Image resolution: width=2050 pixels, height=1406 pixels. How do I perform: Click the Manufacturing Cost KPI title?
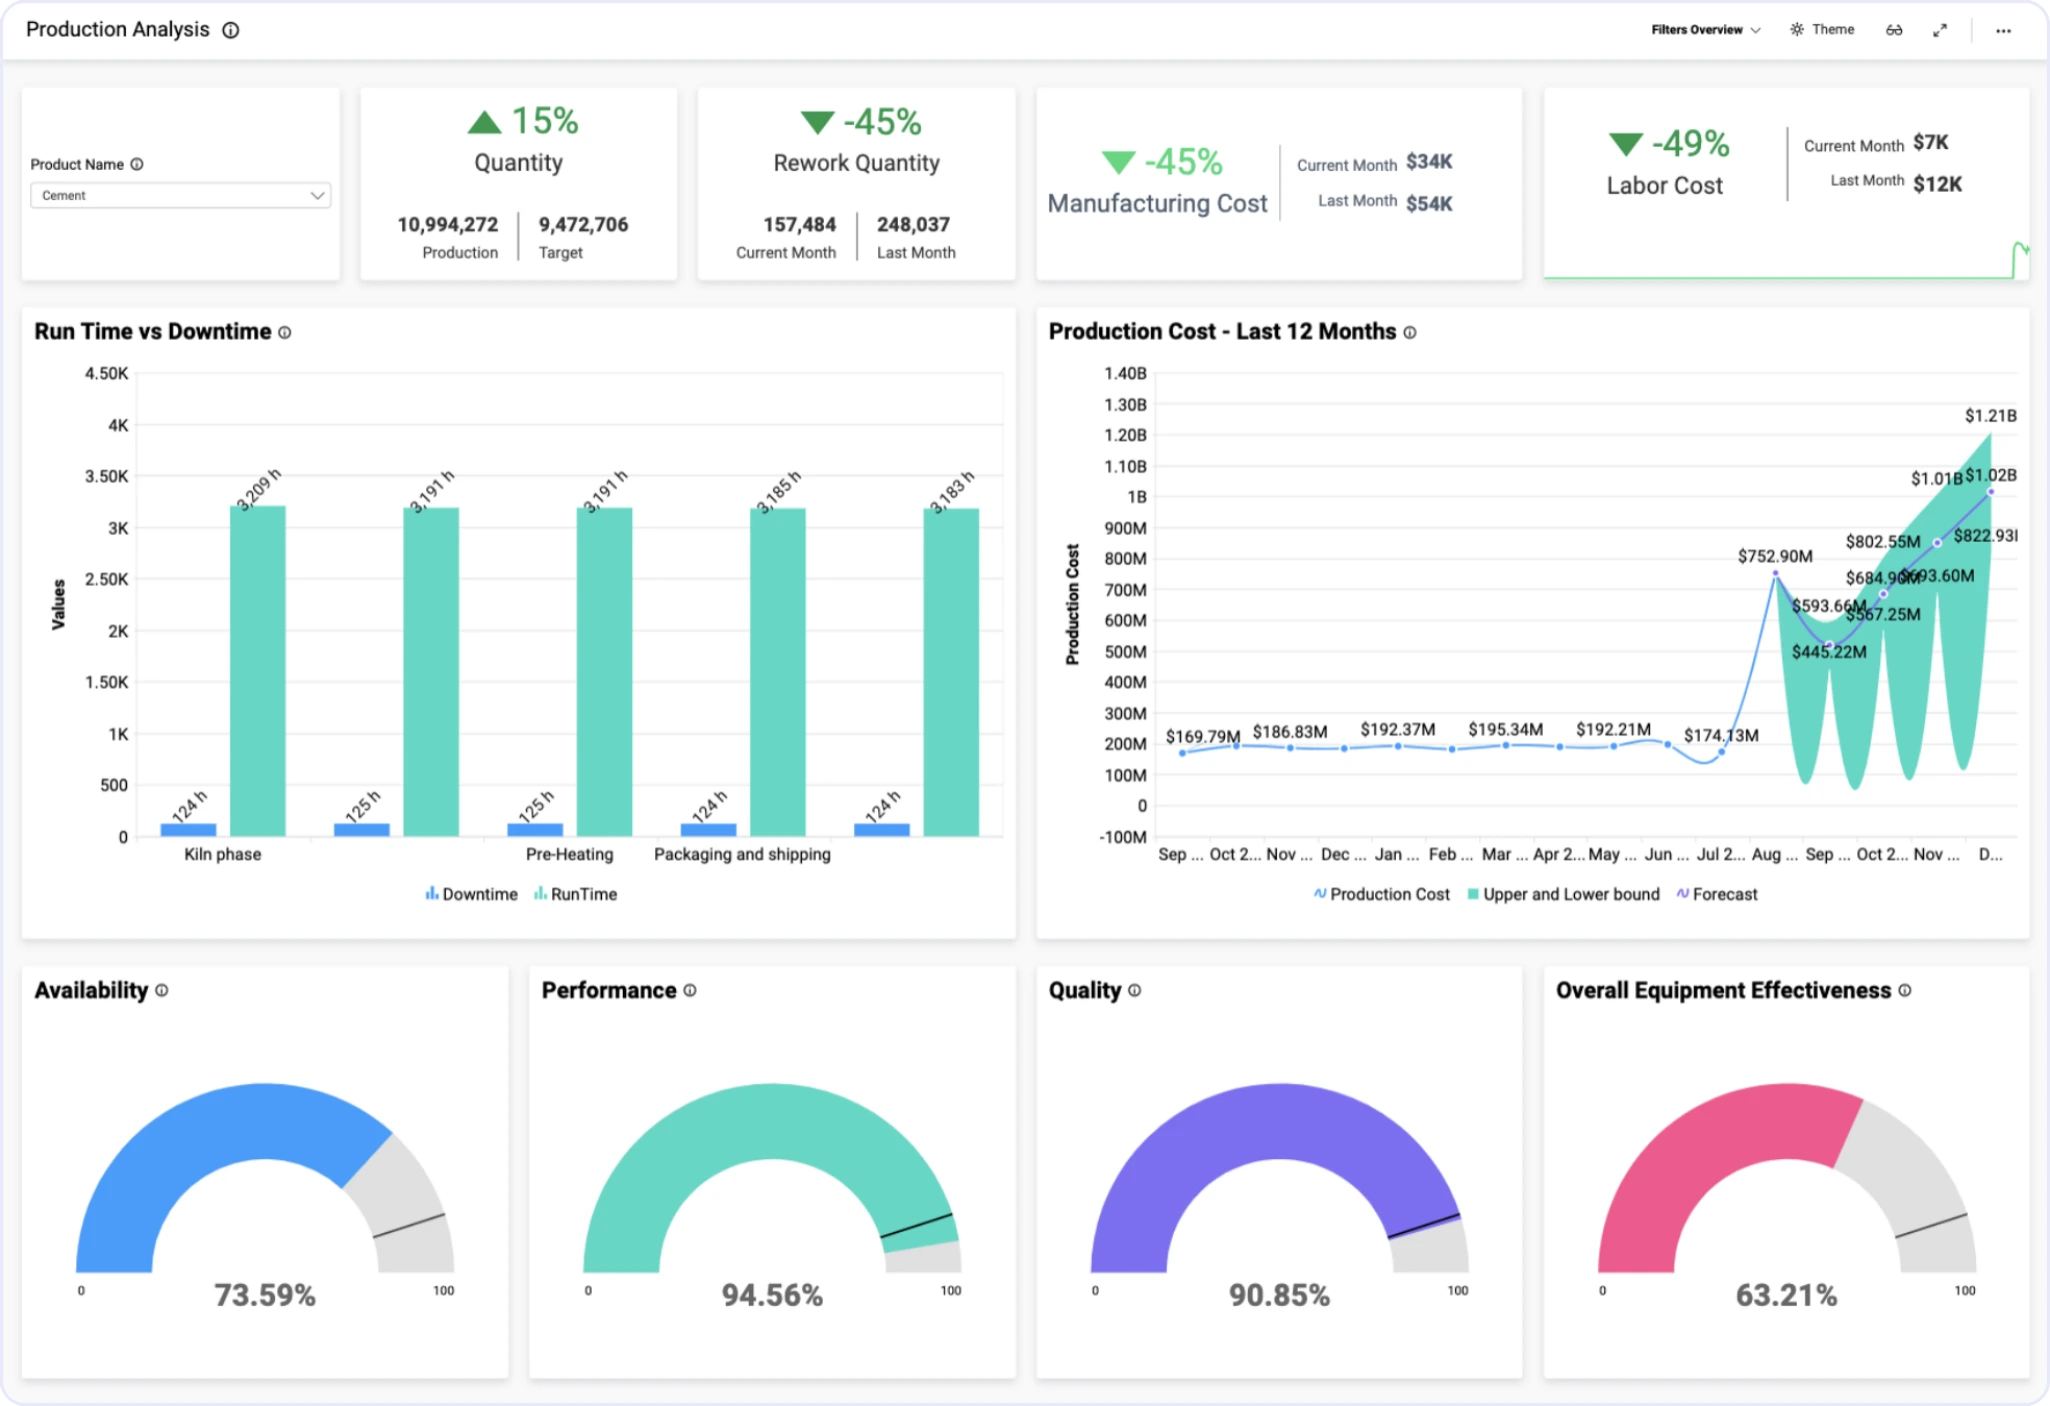click(x=1157, y=204)
